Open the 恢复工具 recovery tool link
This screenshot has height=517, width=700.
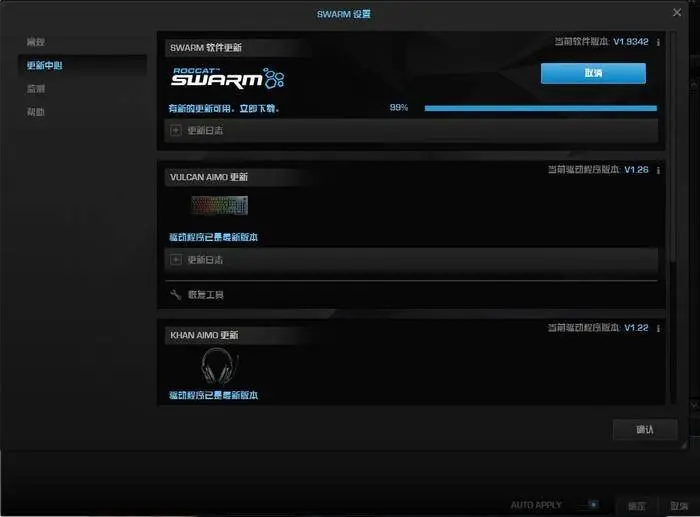pos(205,295)
